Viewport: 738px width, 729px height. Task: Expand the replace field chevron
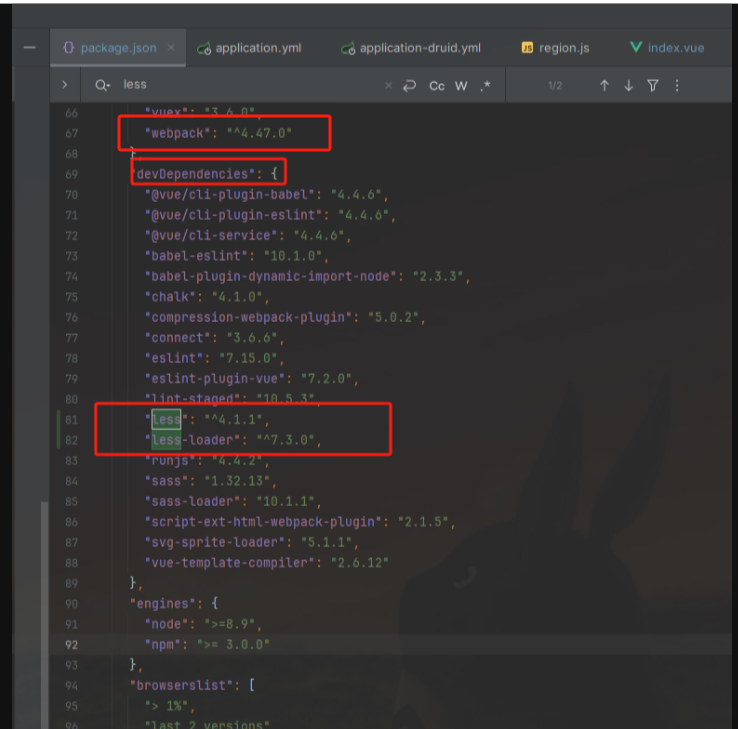[65, 85]
